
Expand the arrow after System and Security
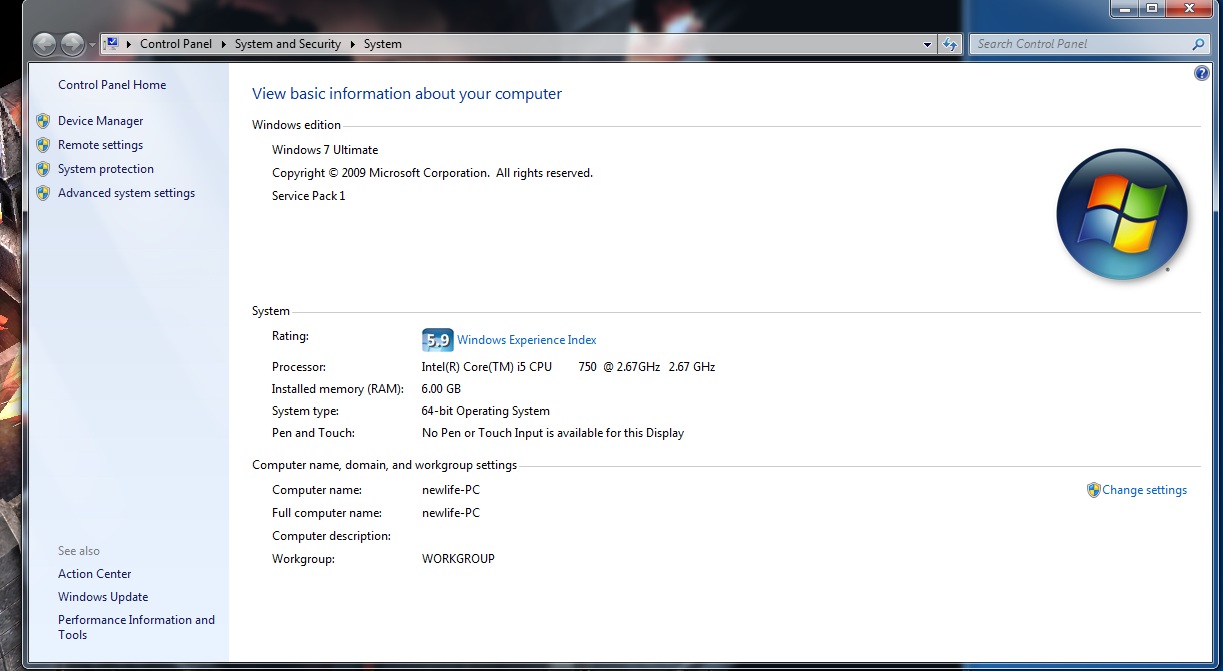pyautogui.click(x=353, y=44)
